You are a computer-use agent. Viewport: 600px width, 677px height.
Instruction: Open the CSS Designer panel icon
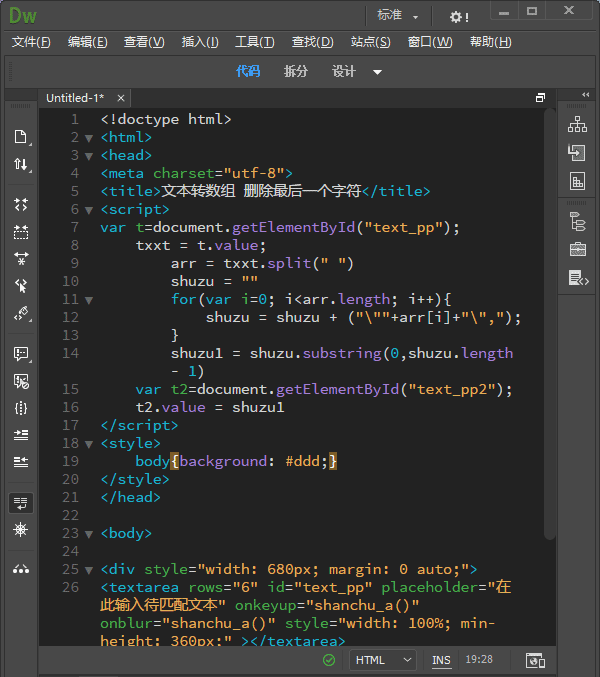coord(577,181)
